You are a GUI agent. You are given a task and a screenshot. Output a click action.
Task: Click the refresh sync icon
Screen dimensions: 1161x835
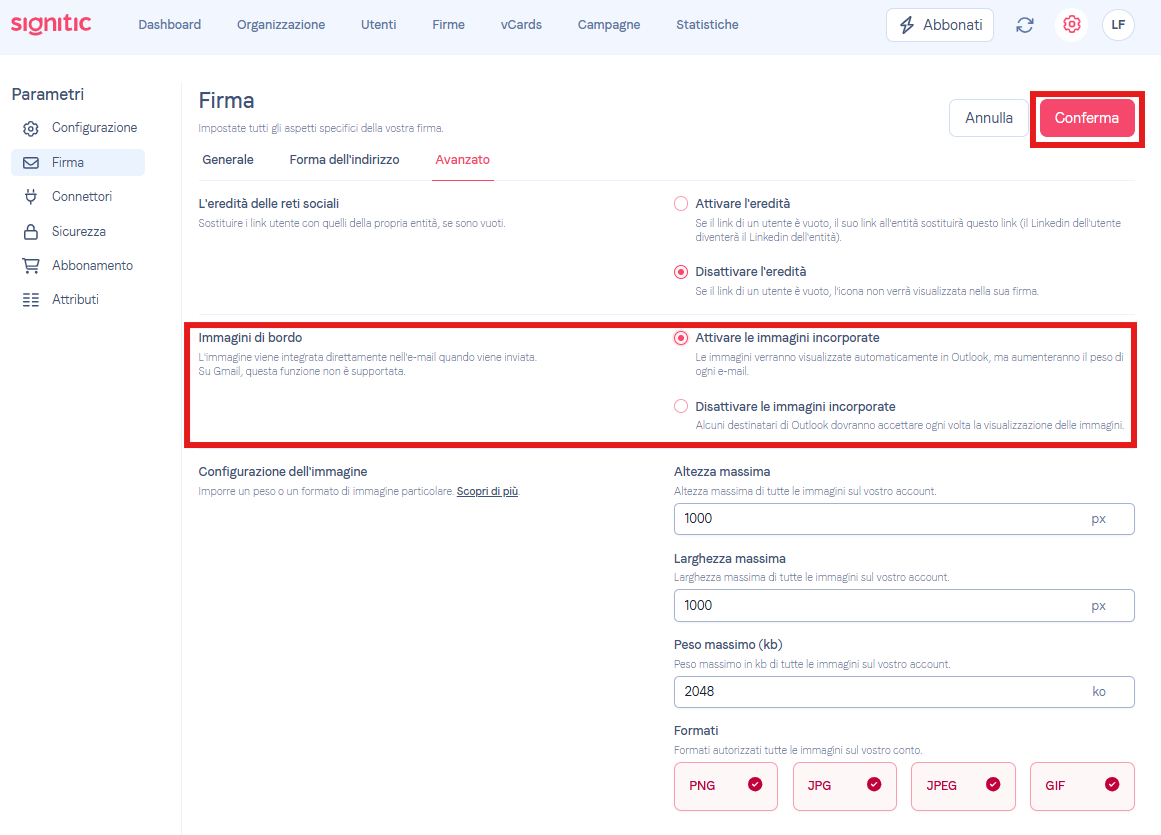pyautogui.click(x=1025, y=25)
